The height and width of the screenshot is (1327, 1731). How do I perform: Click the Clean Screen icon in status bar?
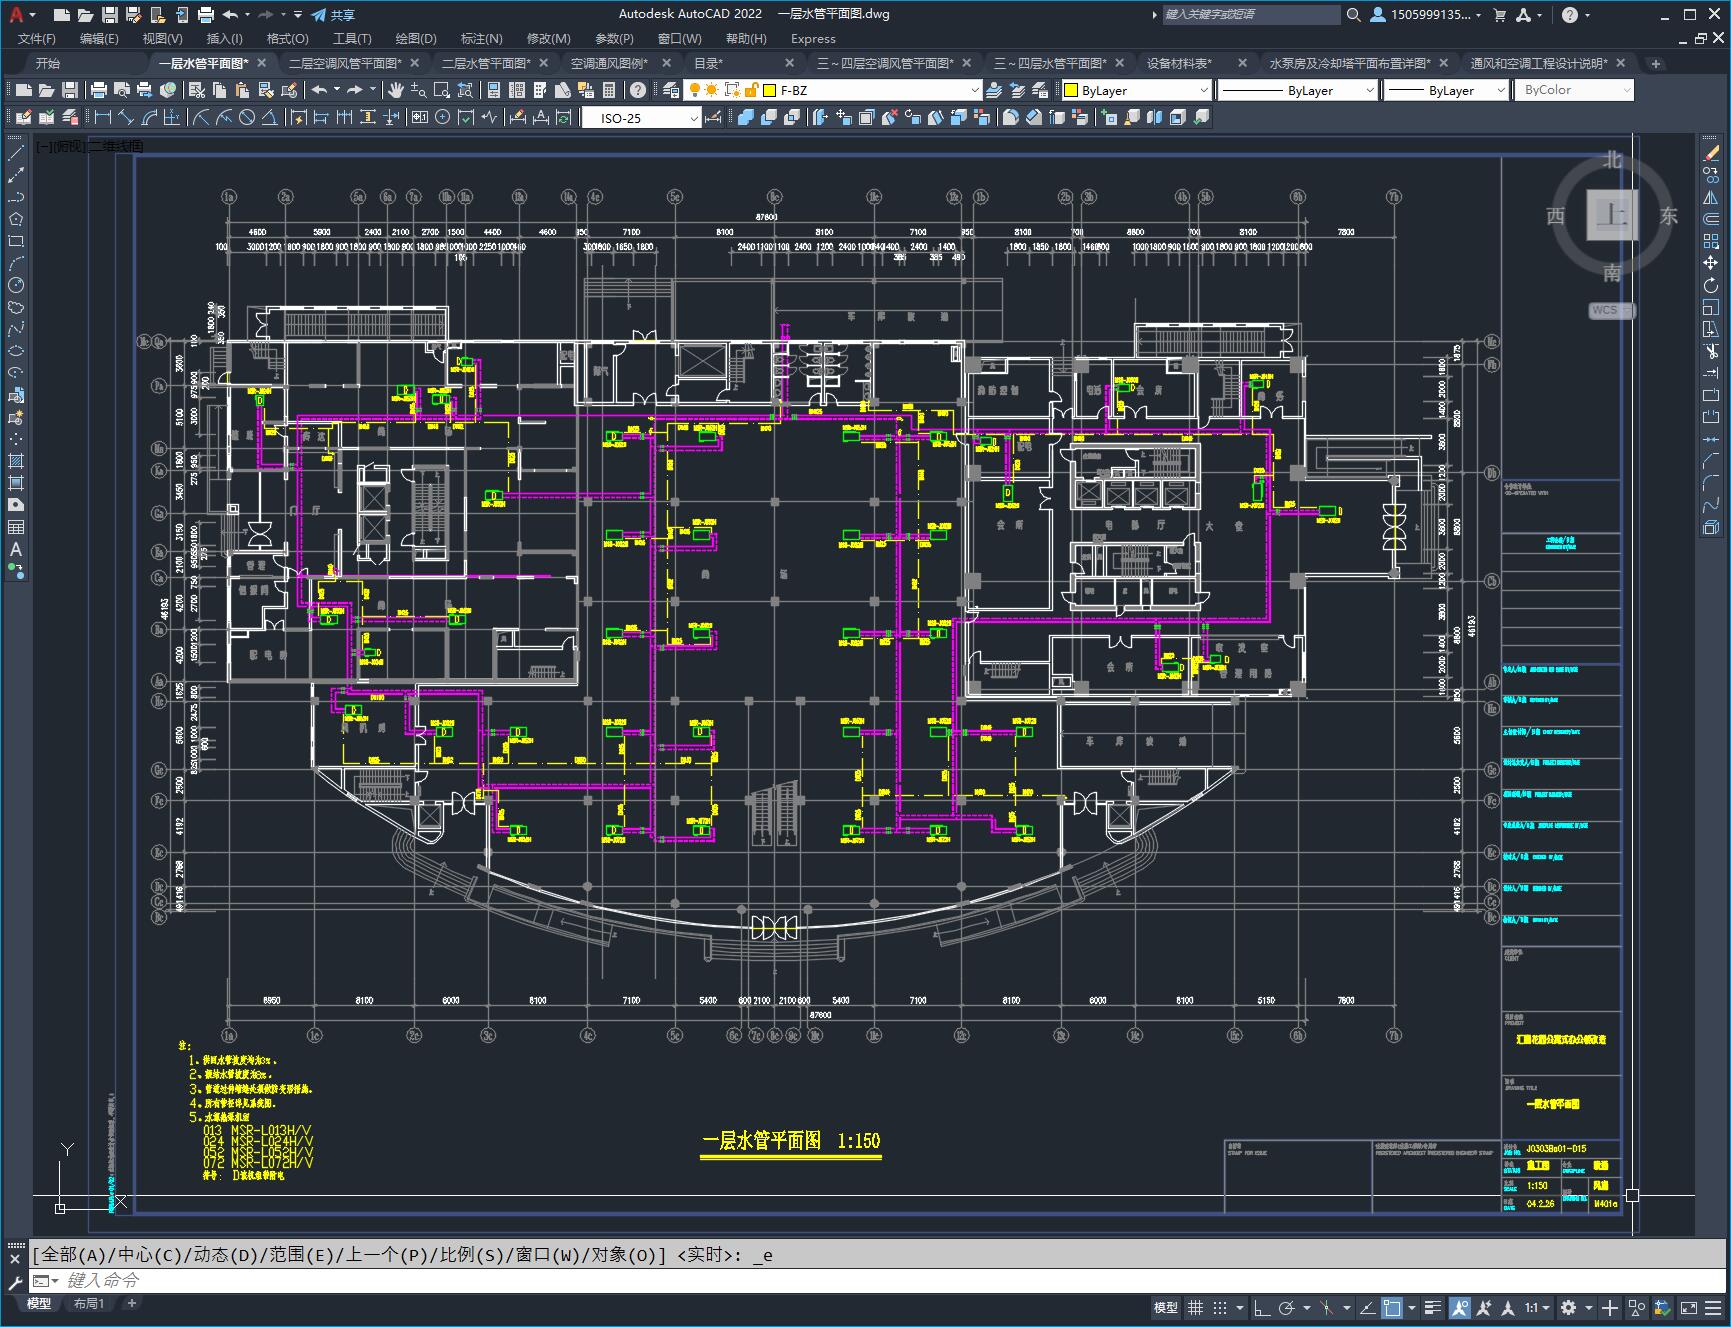click(x=1688, y=1307)
